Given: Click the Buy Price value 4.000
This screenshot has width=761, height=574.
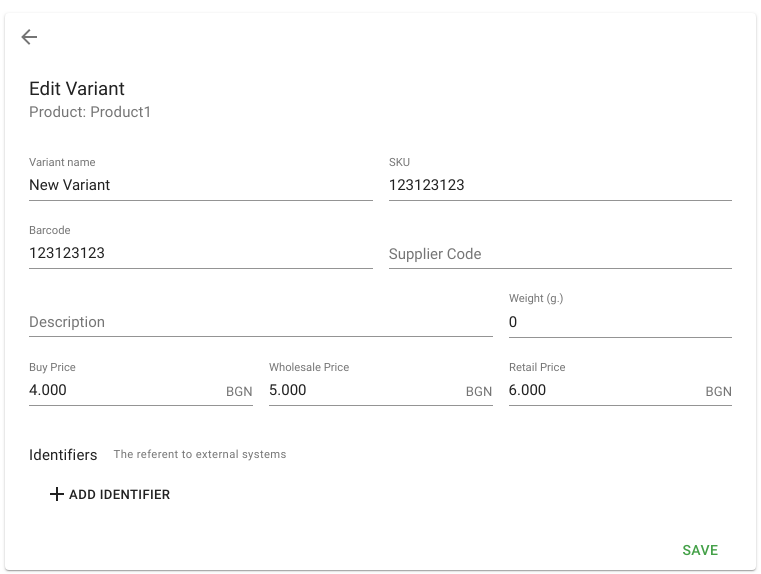Looking at the screenshot, I should [x=48, y=390].
